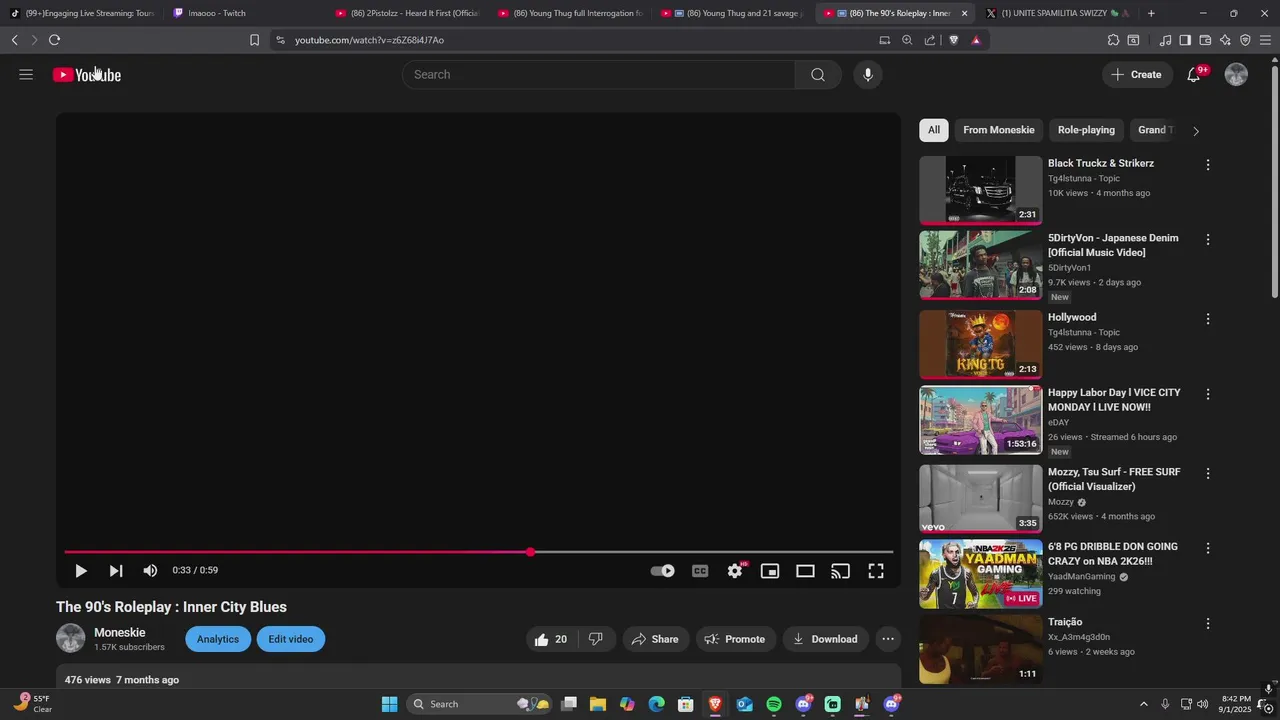This screenshot has height=720, width=1280.
Task: Skip to the next video
Action: (x=116, y=571)
